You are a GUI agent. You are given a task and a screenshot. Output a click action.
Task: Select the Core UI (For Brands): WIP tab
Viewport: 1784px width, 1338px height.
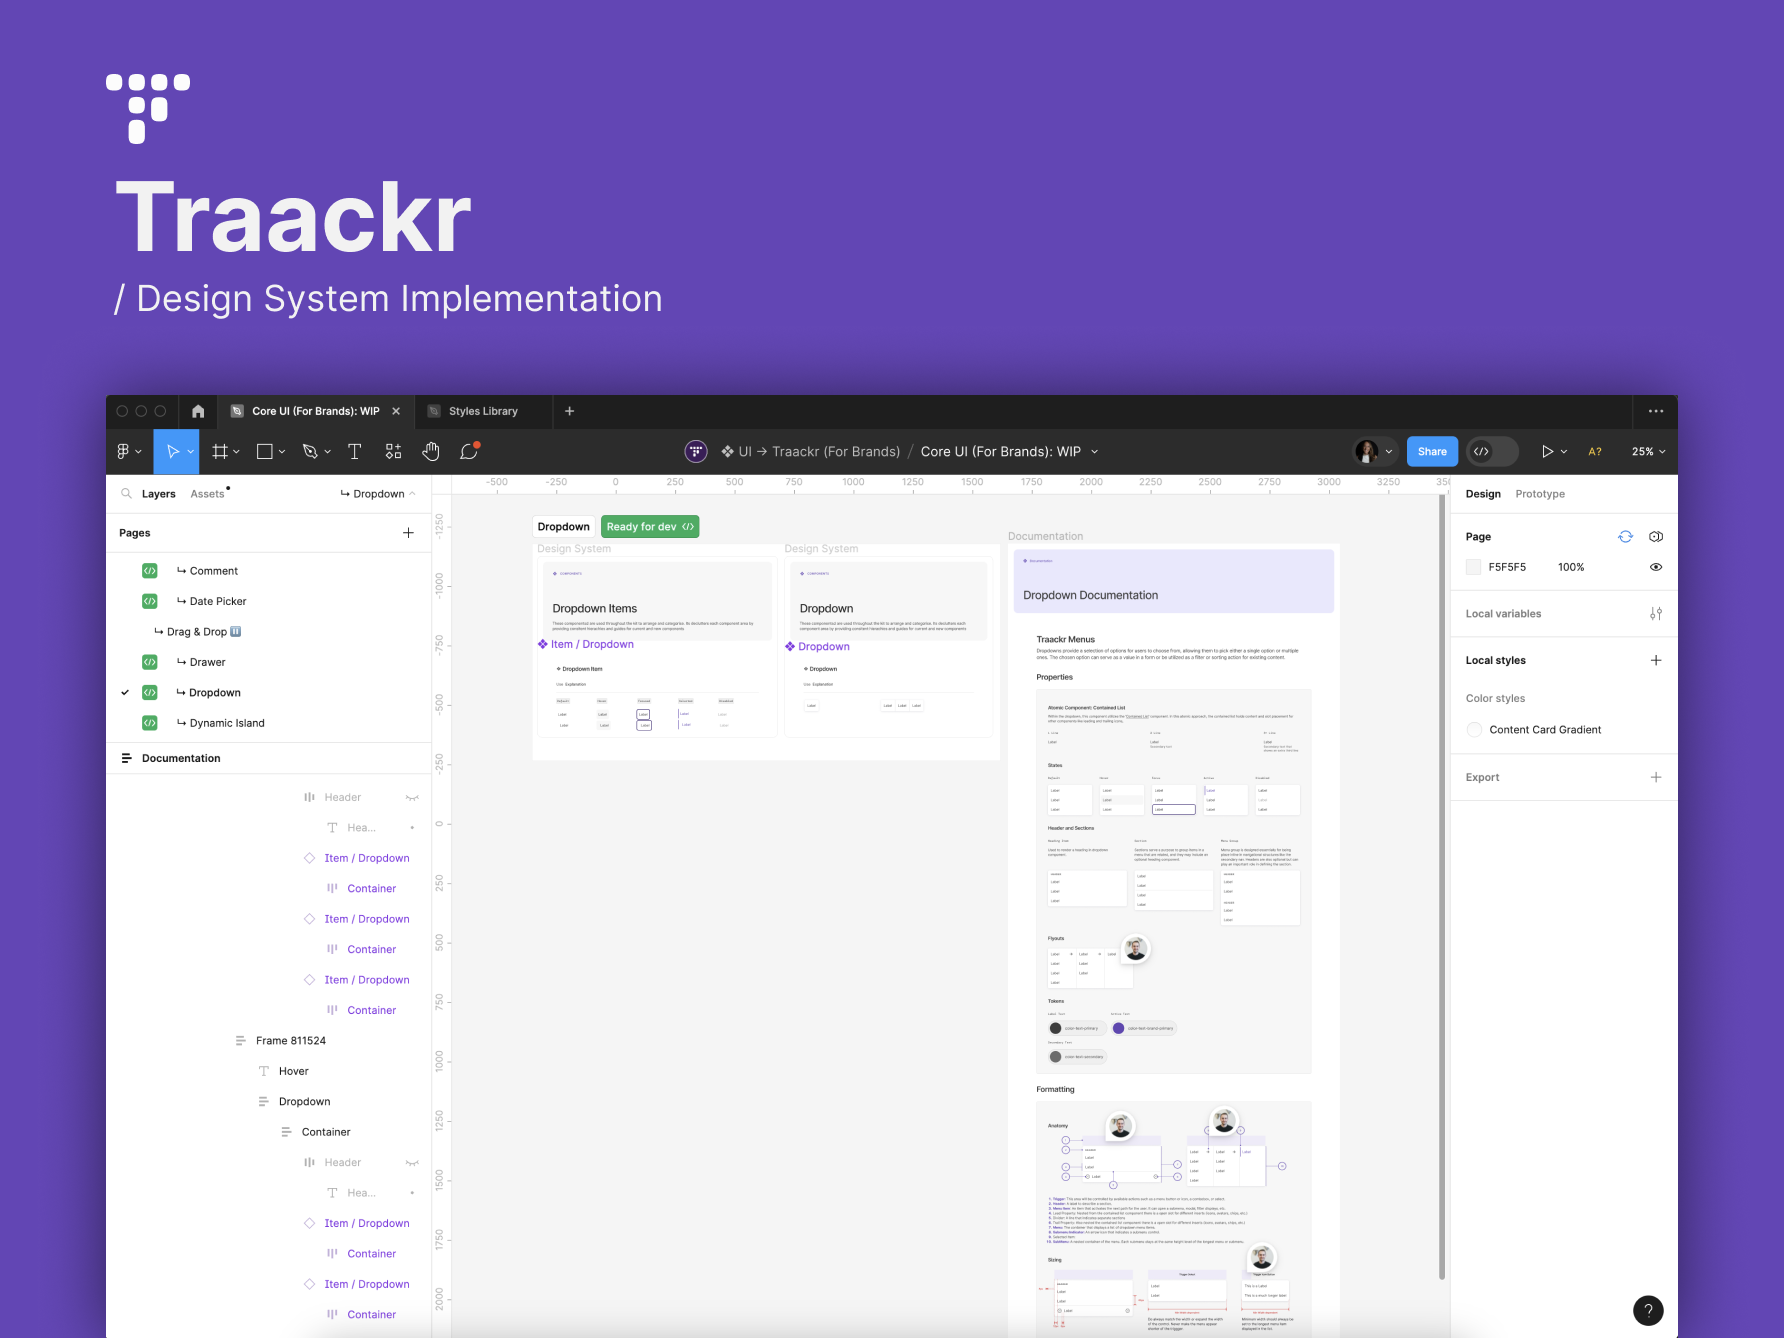[315, 411]
